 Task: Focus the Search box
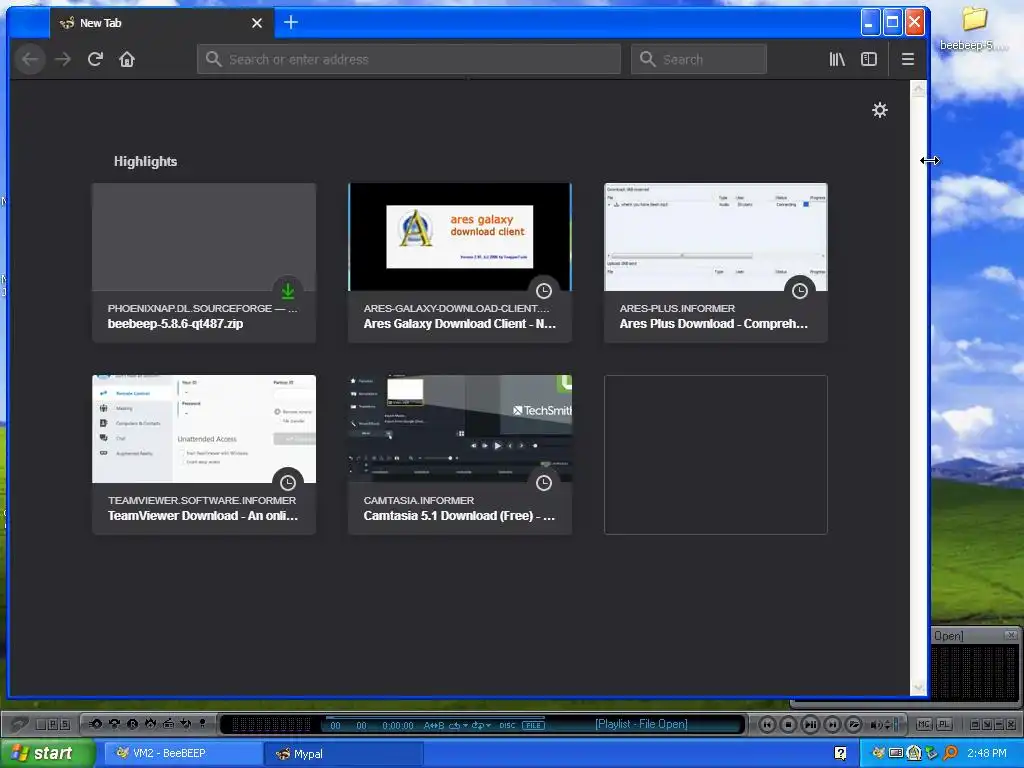click(699, 59)
